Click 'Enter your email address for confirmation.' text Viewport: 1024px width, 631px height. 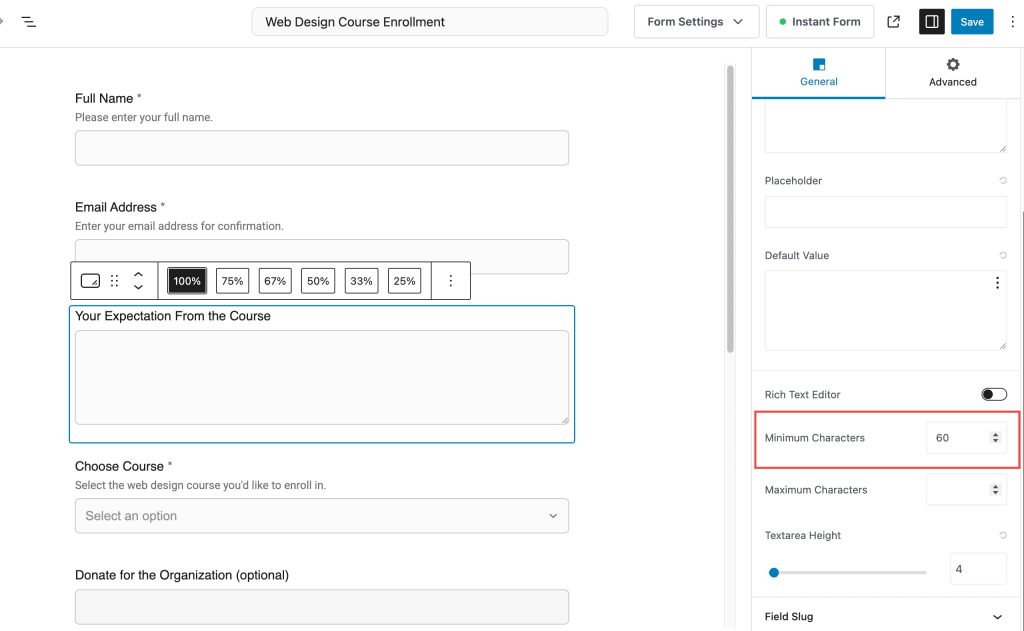click(179, 226)
